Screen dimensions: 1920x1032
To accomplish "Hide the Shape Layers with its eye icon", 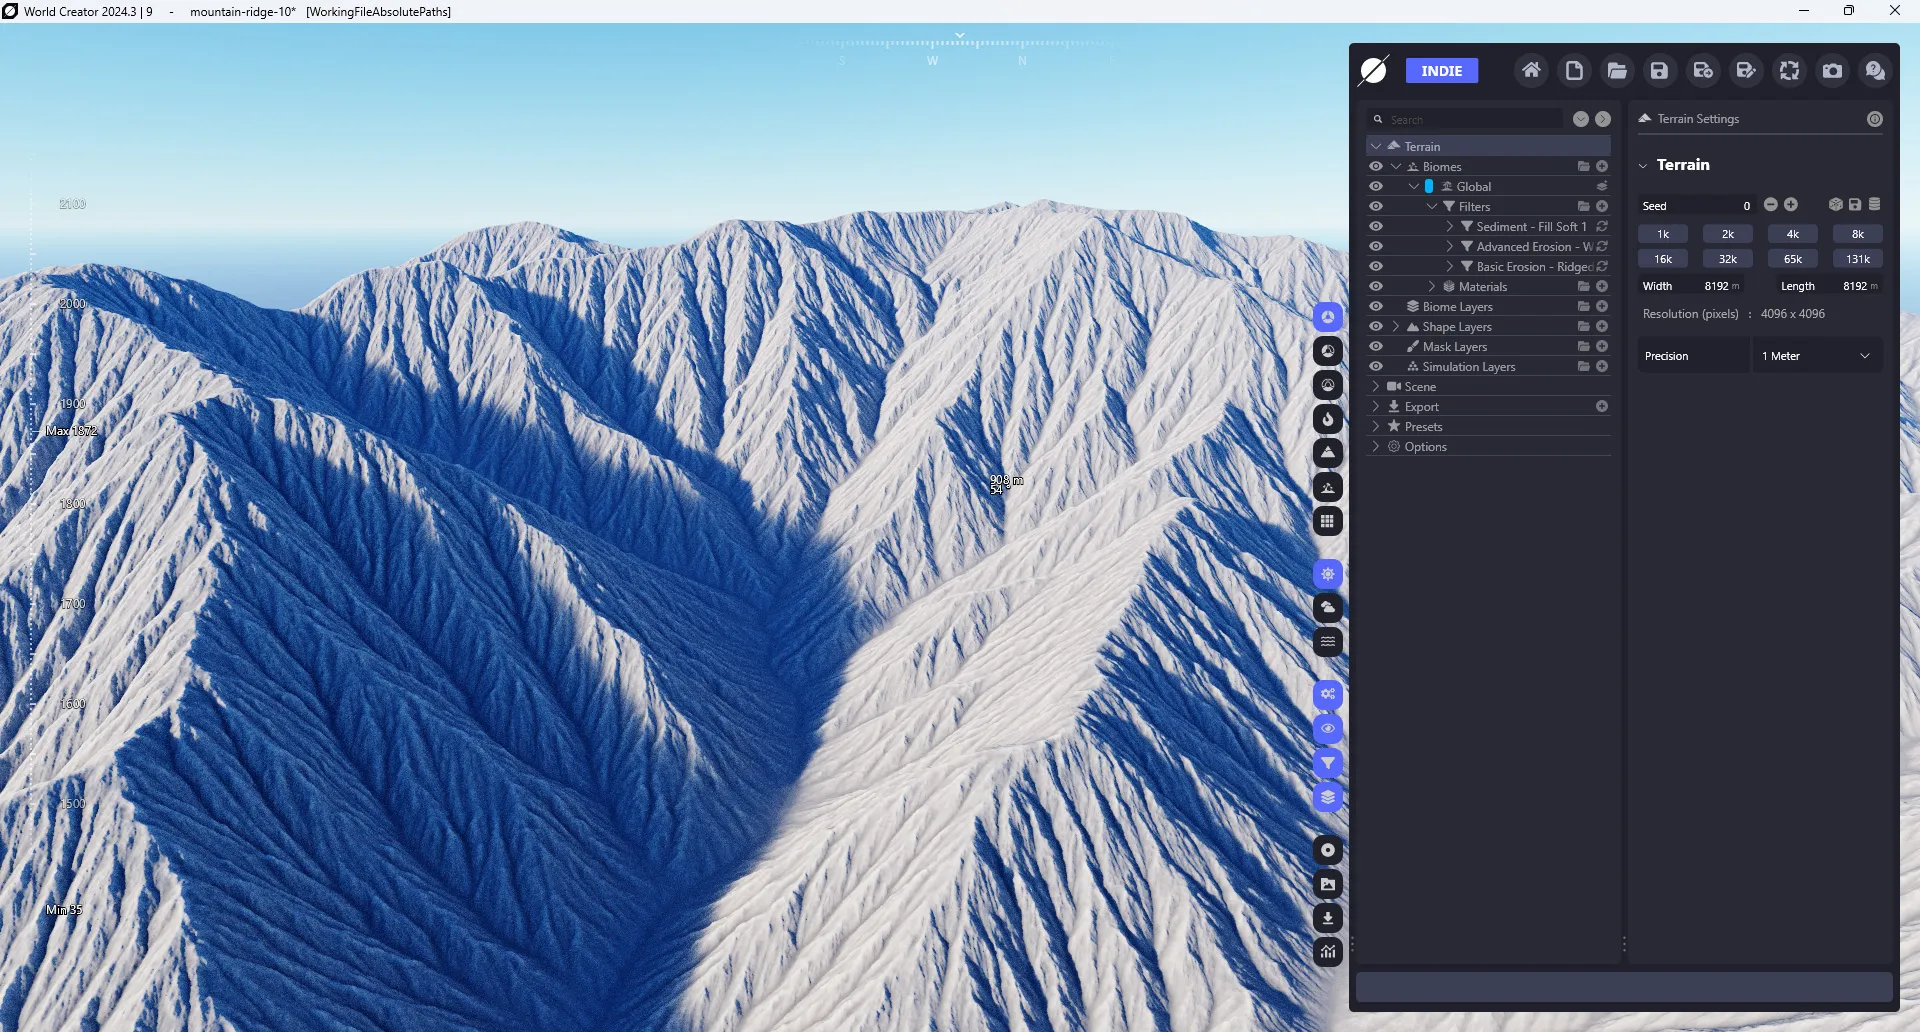I will point(1377,327).
